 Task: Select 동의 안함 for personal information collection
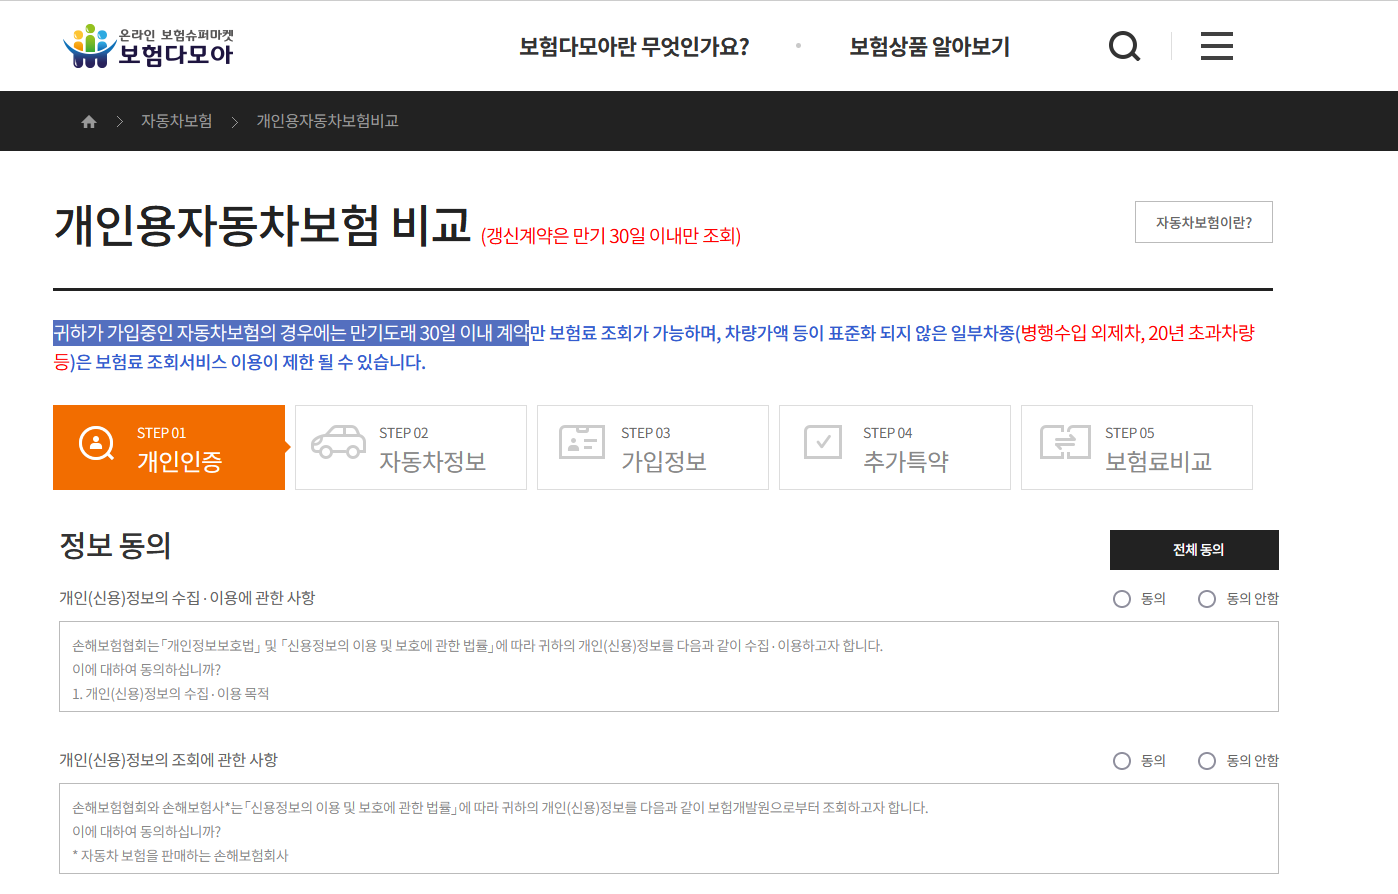click(x=1206, y=598)
